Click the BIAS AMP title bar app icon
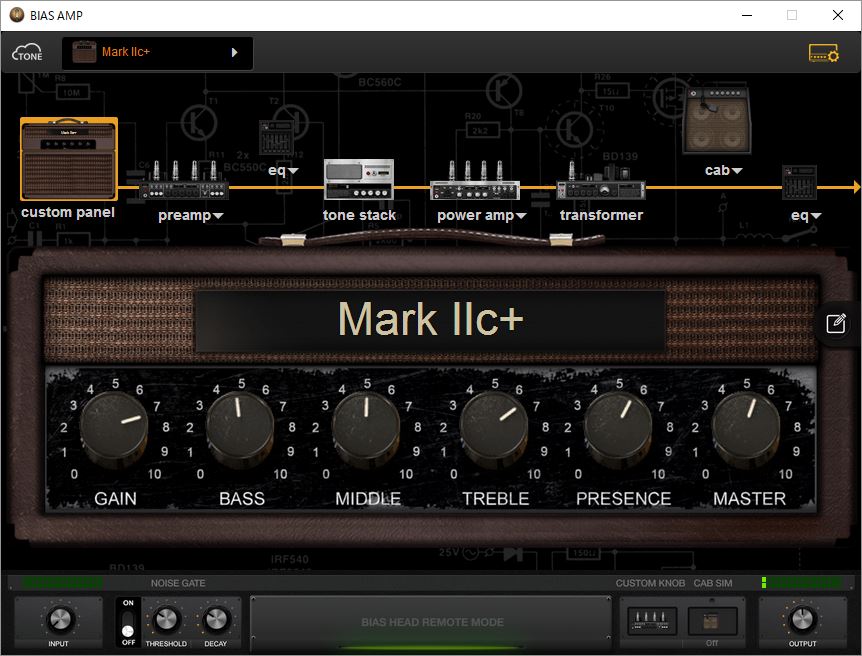The image size is (862, 656). (x=16, y=15)
